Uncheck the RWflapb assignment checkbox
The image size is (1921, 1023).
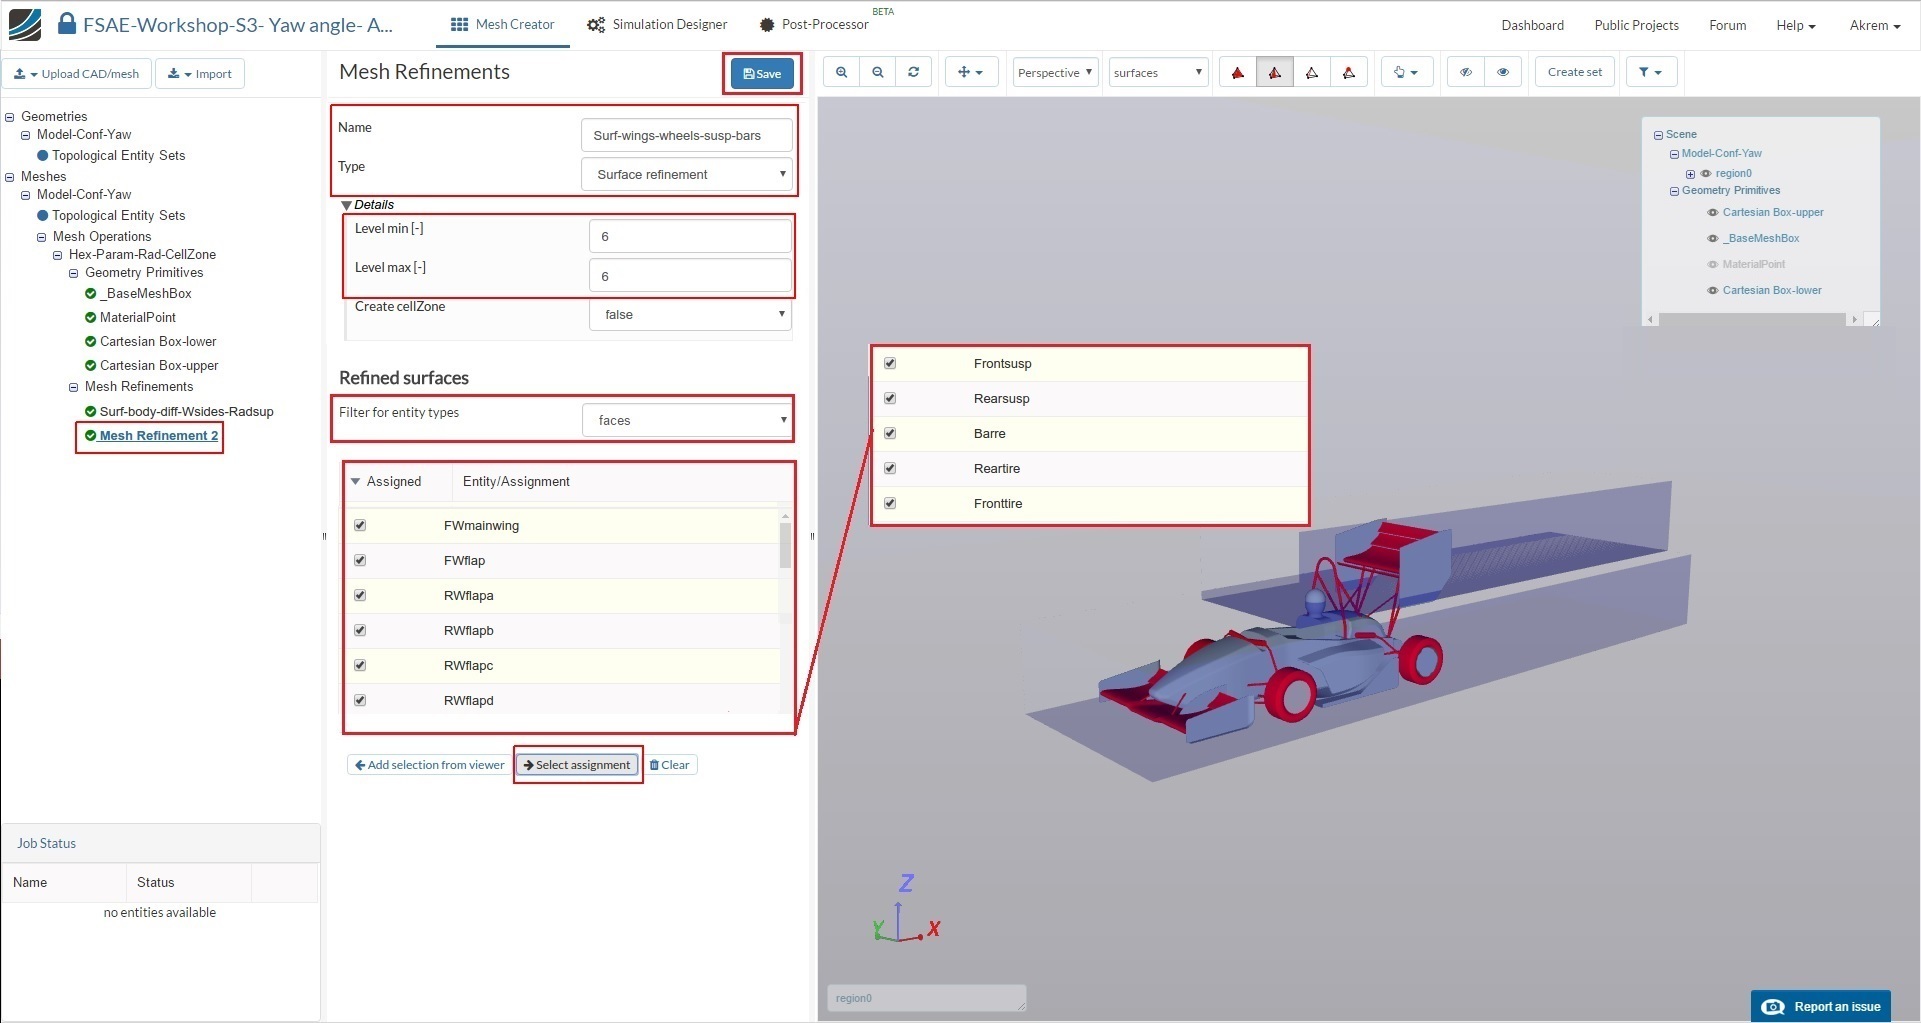(360, 630)
